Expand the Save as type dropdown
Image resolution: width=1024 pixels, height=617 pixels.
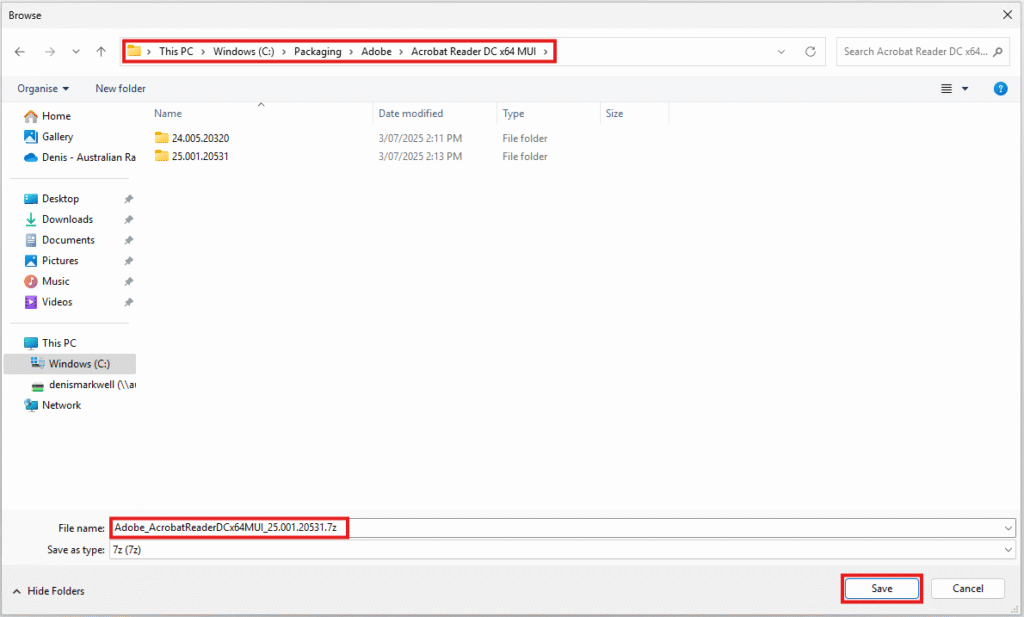click(x=1007, y=550)
